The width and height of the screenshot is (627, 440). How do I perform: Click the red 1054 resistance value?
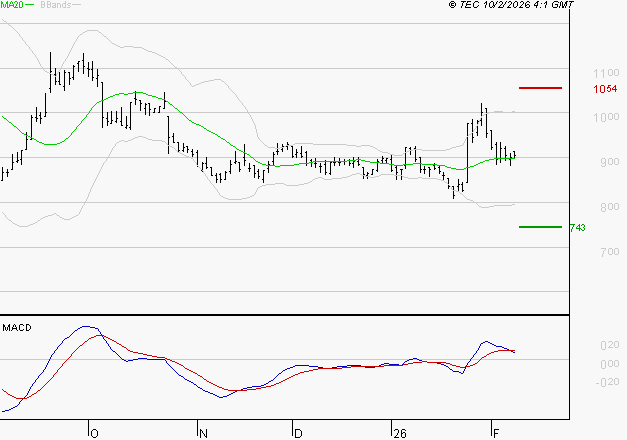click(605, 89)
